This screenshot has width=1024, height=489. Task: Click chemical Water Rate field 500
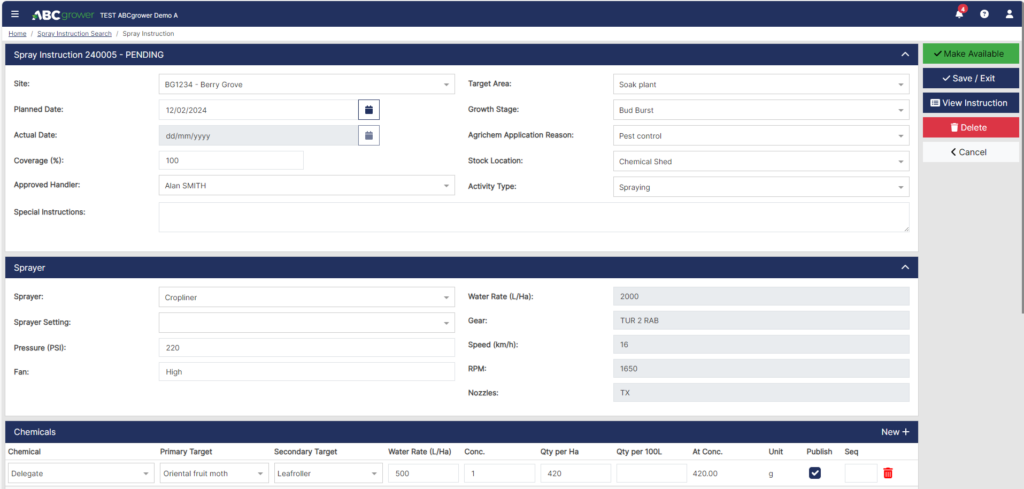coord(424,473)
